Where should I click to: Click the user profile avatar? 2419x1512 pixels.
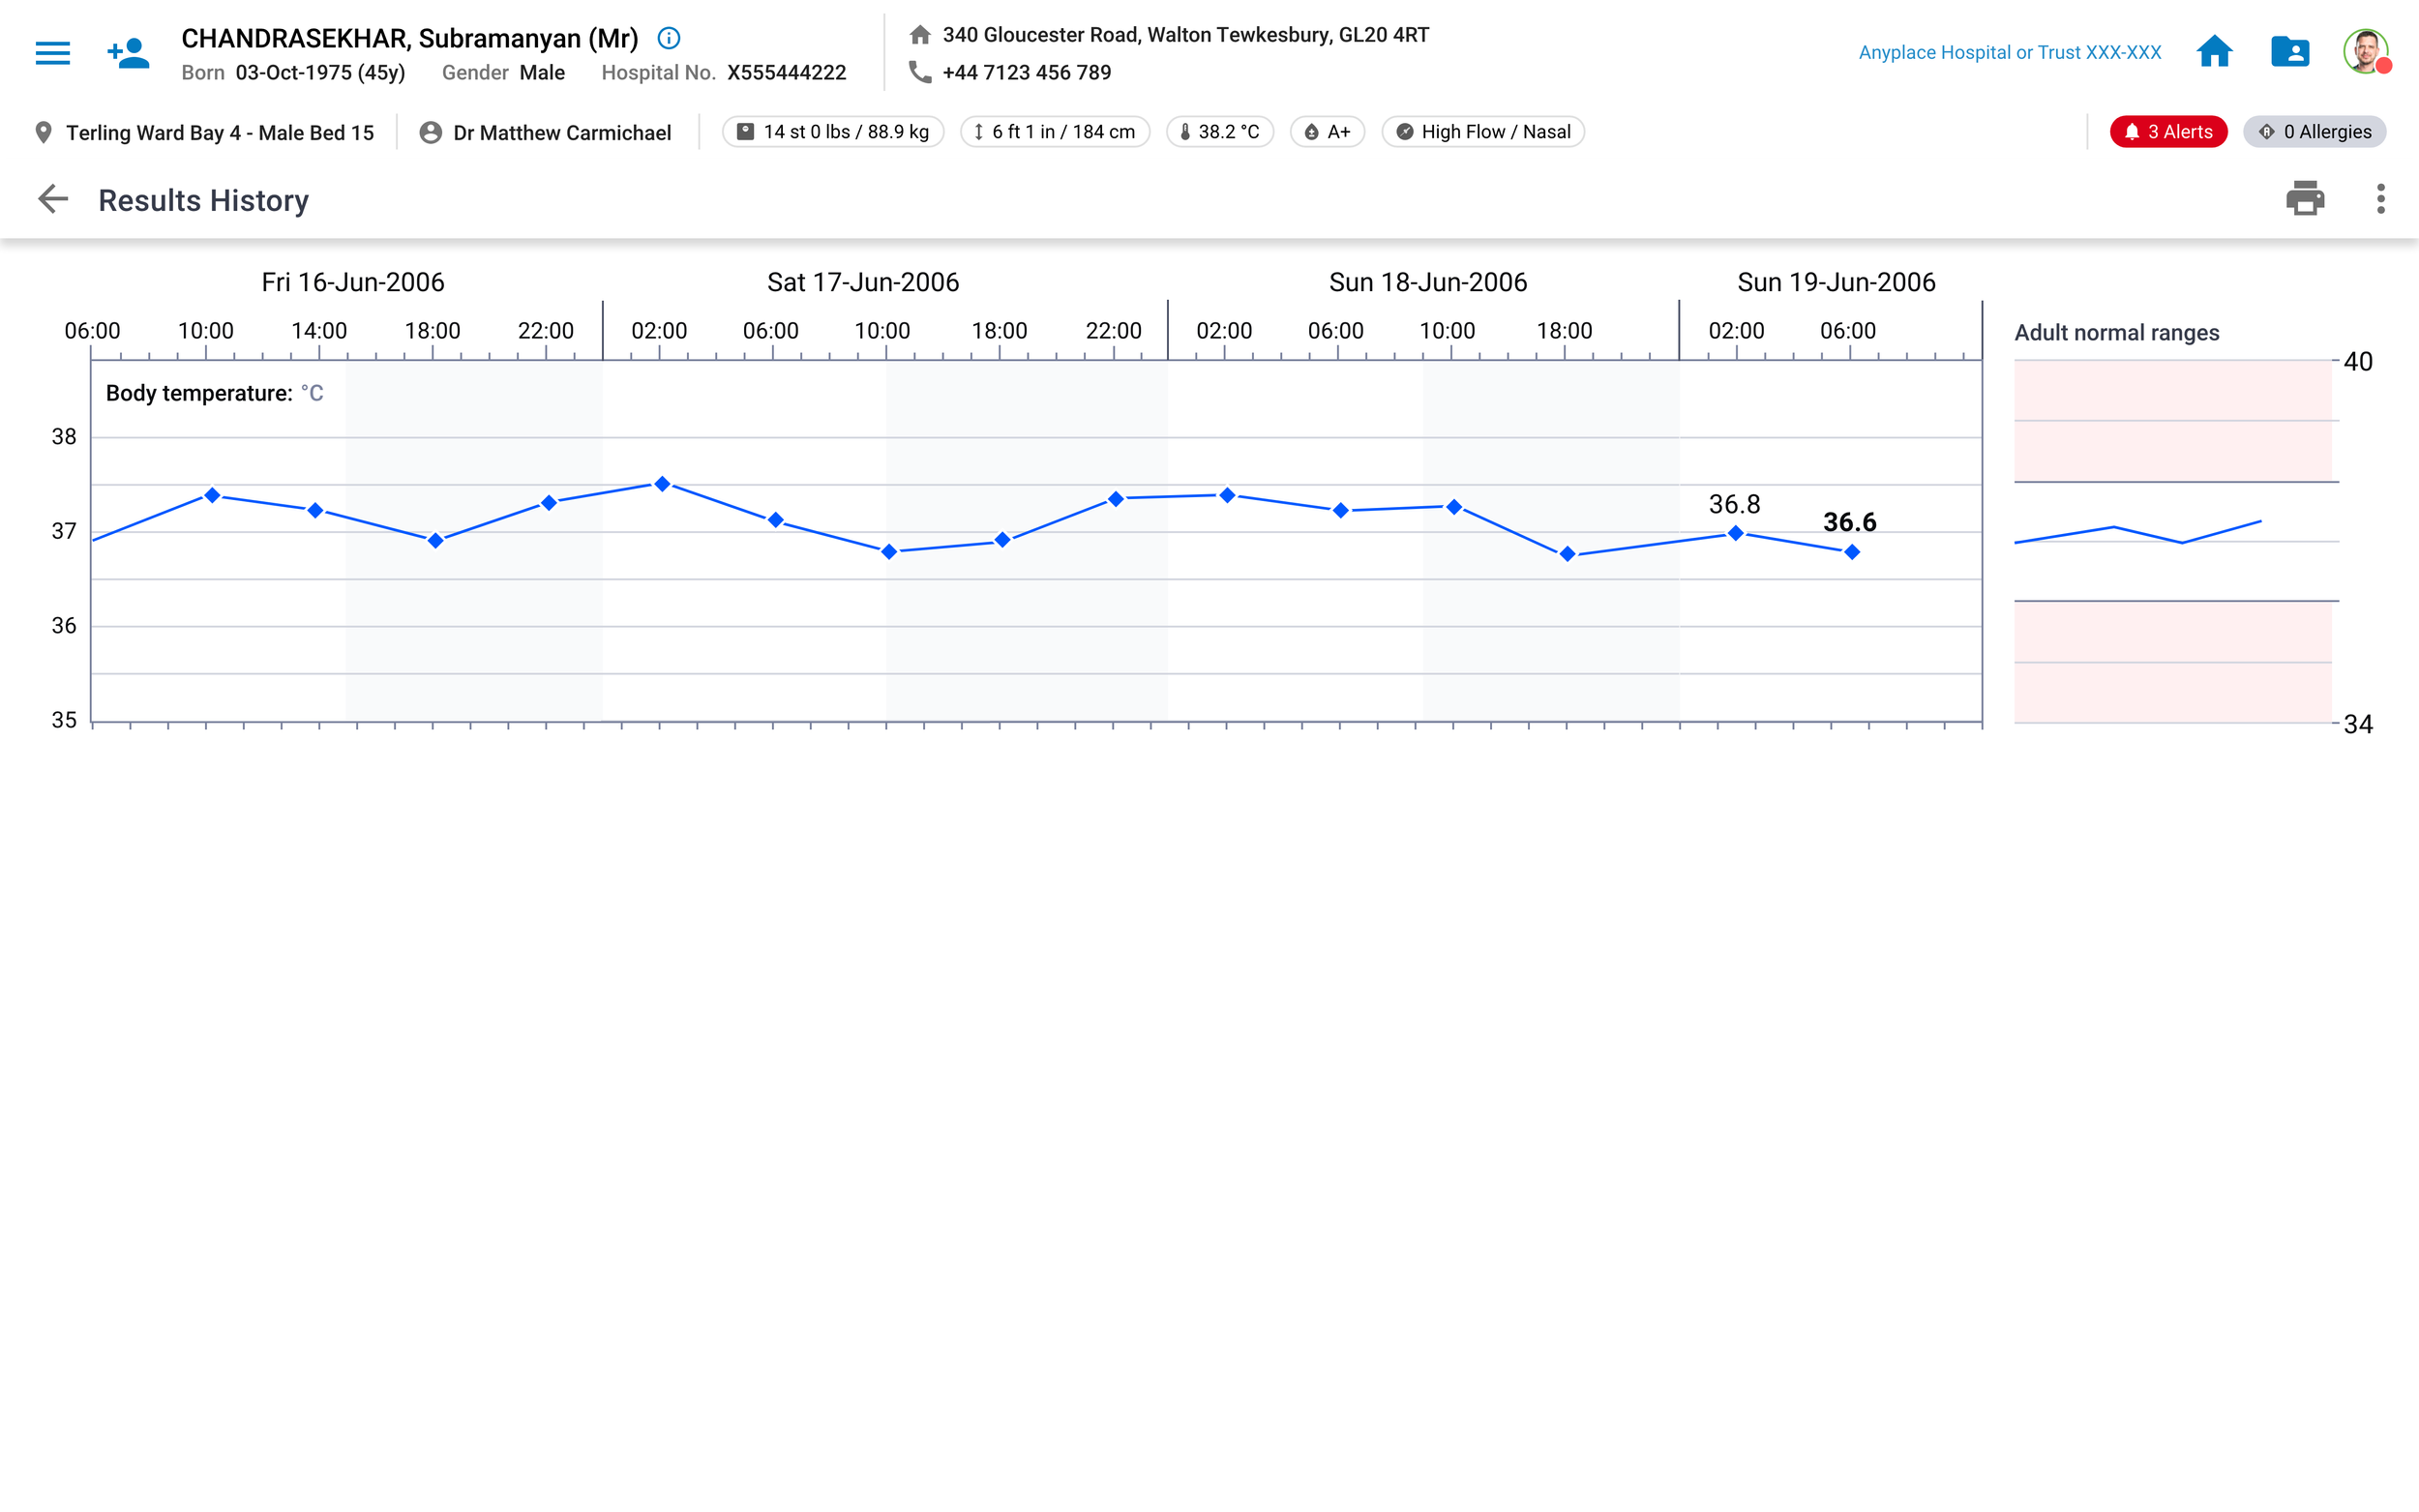[2365, 52]
